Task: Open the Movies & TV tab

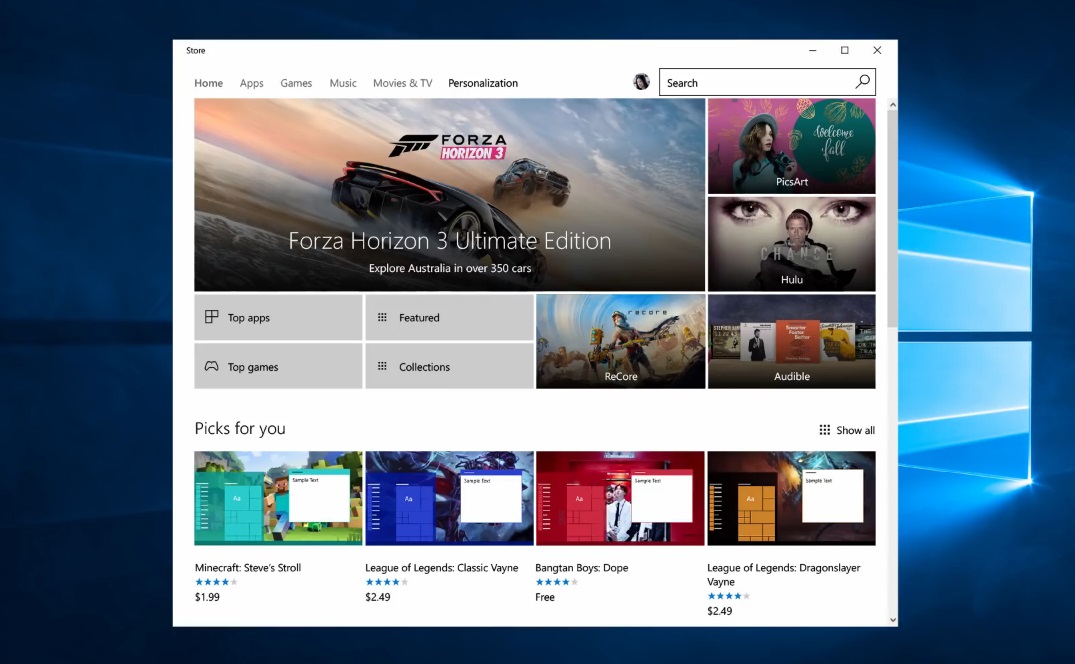Action: pyautogui.click(x=402, y=83)
